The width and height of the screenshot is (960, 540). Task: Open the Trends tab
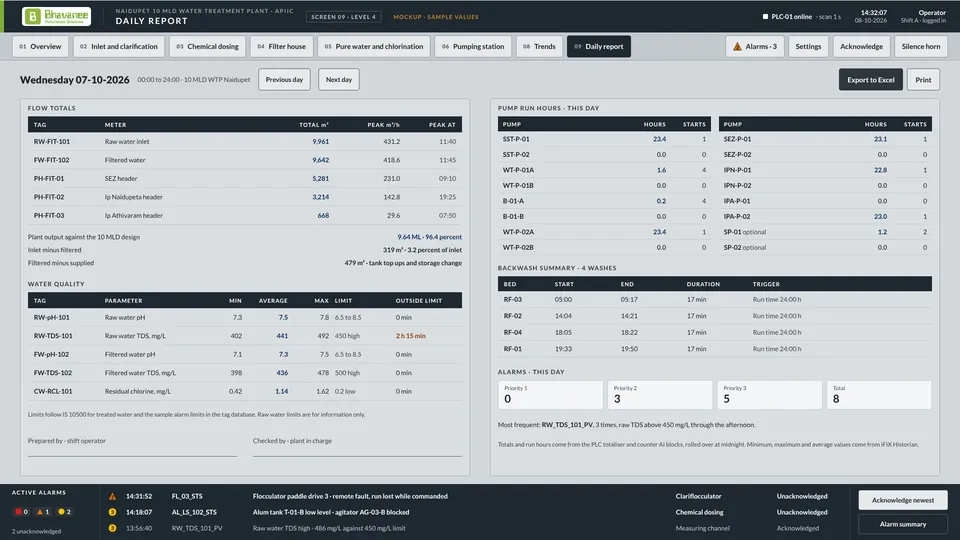tap(539, 47)
